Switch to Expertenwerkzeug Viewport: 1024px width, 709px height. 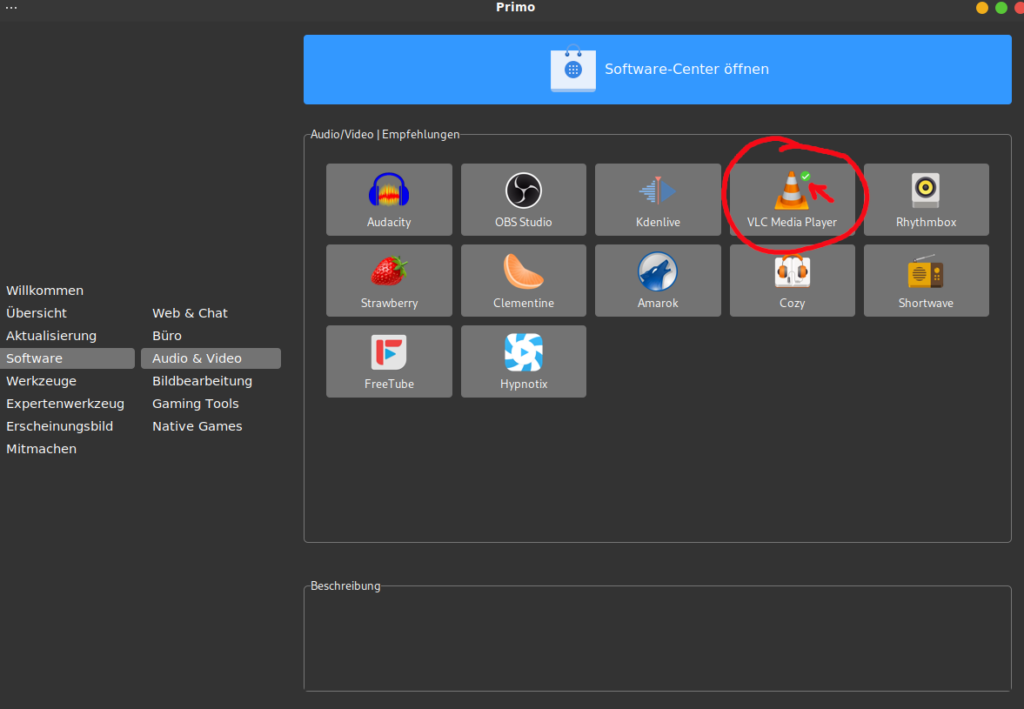pos(65,403)
